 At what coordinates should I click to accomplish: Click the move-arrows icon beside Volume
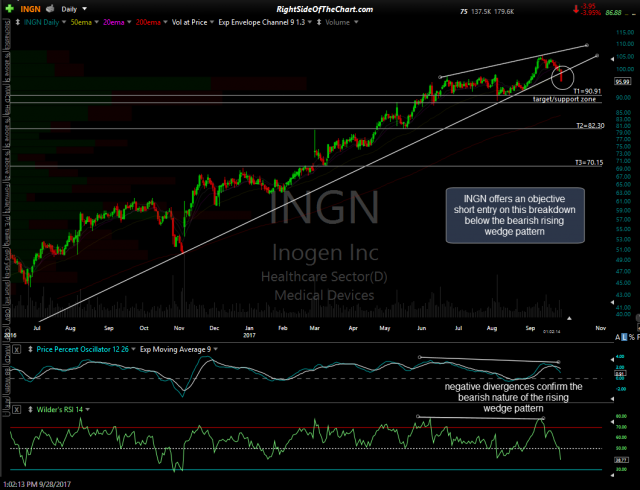[x=319, y=22]
